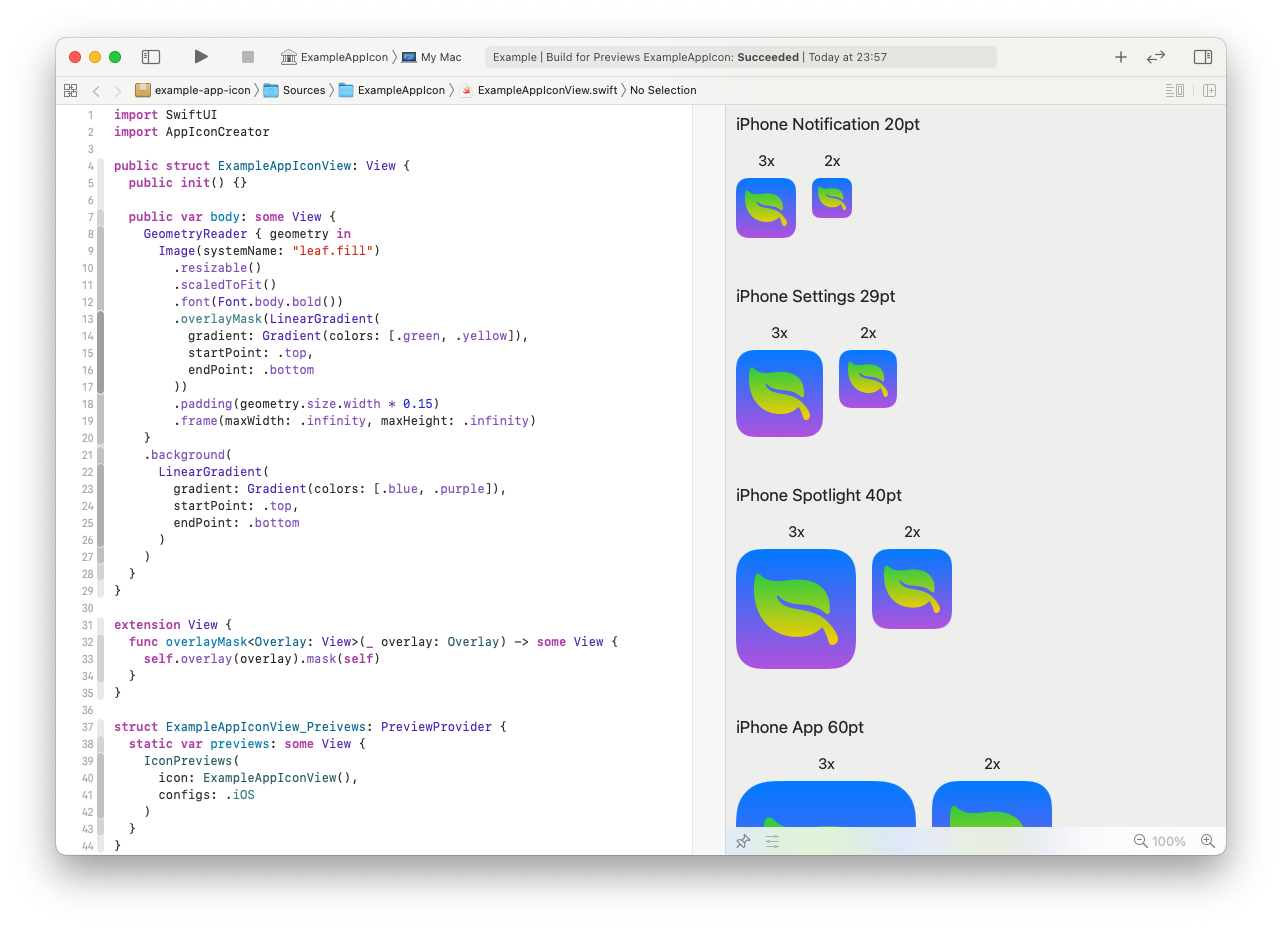
Task: Zoom in the preview canvas
Action: (x=1208, y=841)
